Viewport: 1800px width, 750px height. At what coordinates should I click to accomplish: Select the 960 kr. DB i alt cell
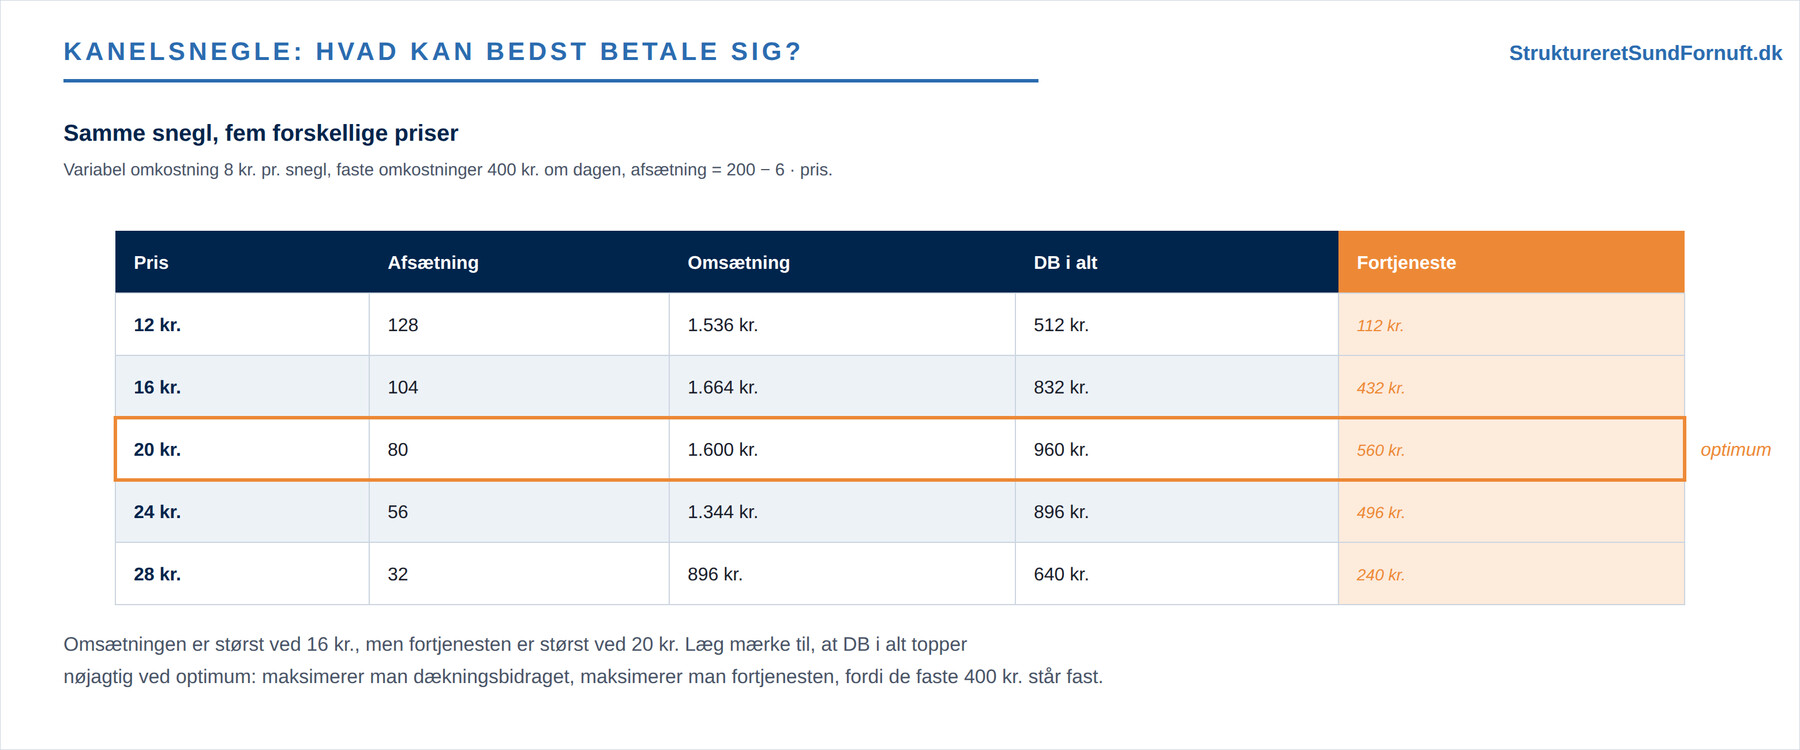tap(1177, 449)
